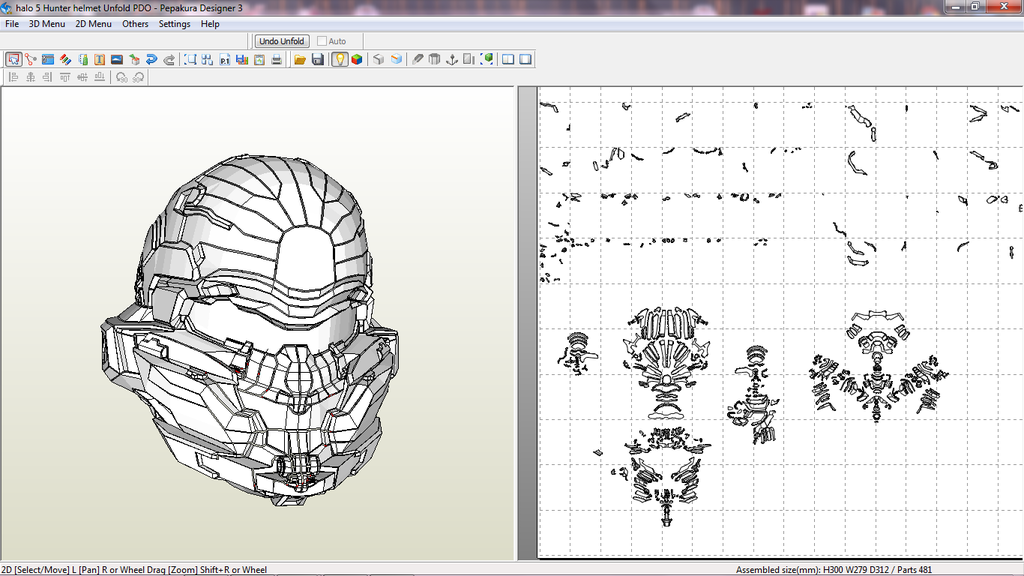
Task: Open the Settings menu
Action: coord(174,24)
